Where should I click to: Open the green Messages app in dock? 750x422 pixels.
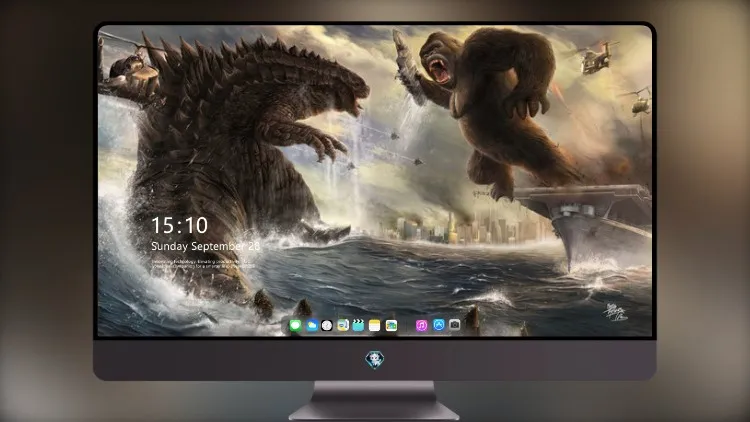coord(295,326)
